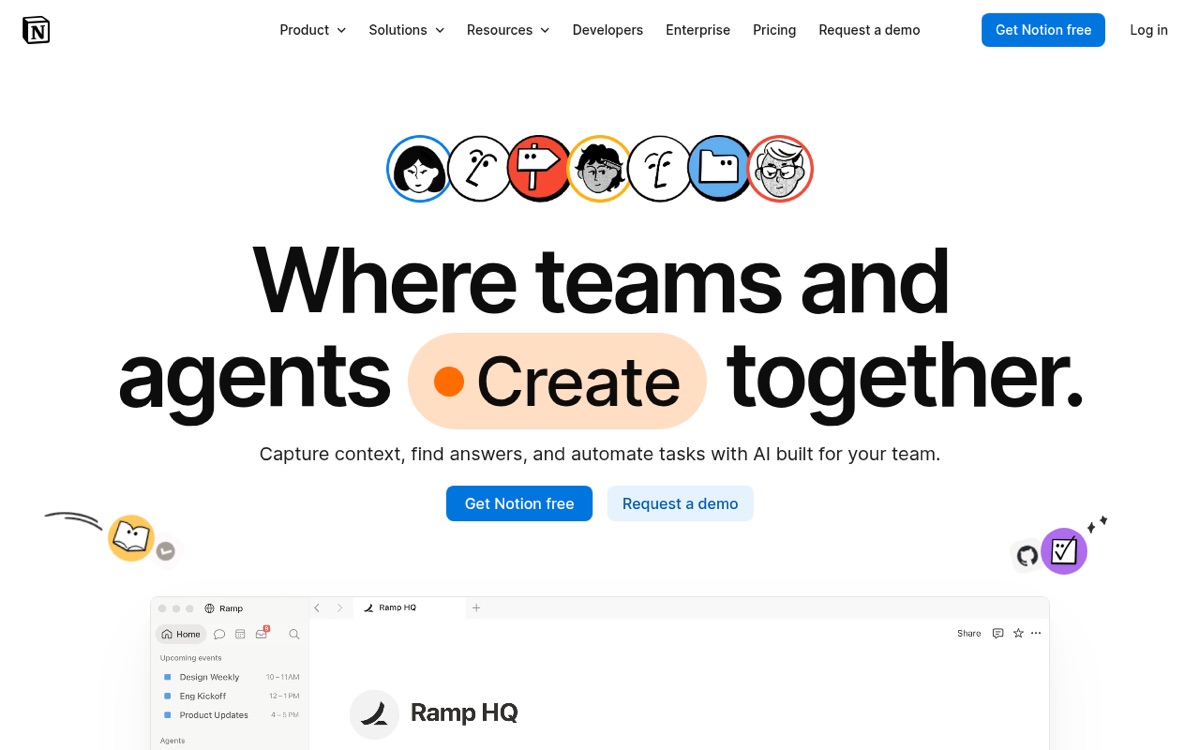Click forward arrow in app preview
The height and width of the screenshot is (750, 1200).
[x=339, y=608]
